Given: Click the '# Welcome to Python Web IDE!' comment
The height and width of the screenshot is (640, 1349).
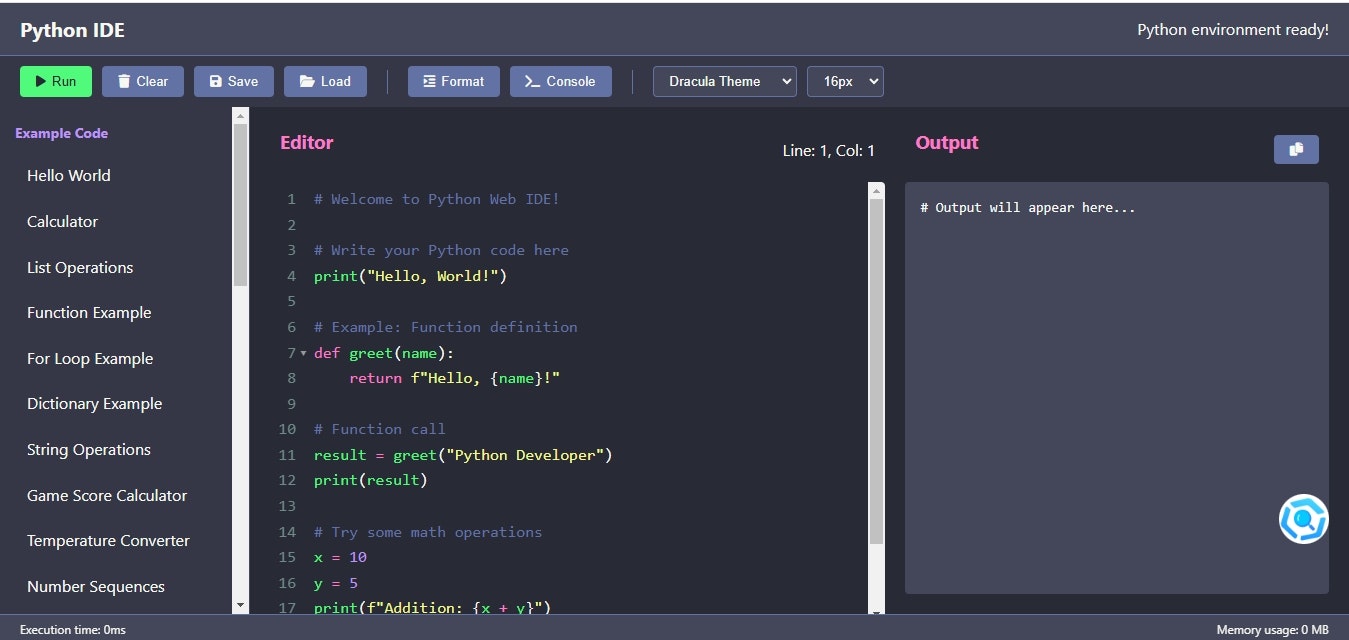Looking at the screenshot, I should [x=437, y=199].
